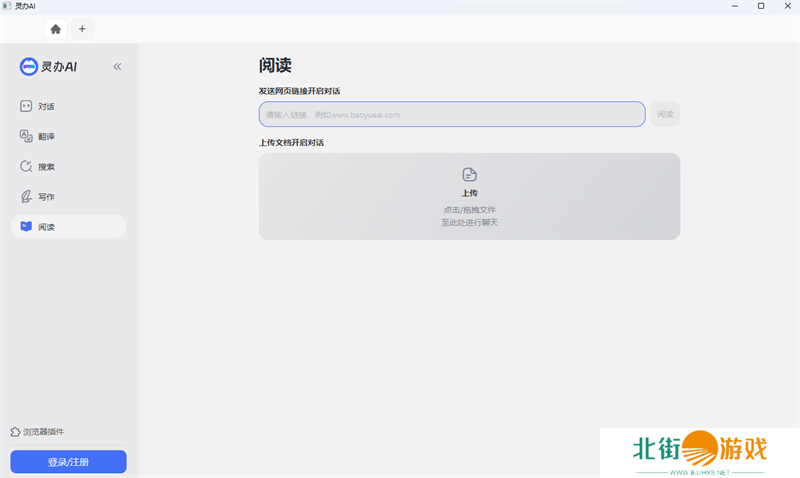The height and width of the screenshot is (478, 800).
Task: Click the 点击/拖拽文件 upload area text
Action: point(469,210)
